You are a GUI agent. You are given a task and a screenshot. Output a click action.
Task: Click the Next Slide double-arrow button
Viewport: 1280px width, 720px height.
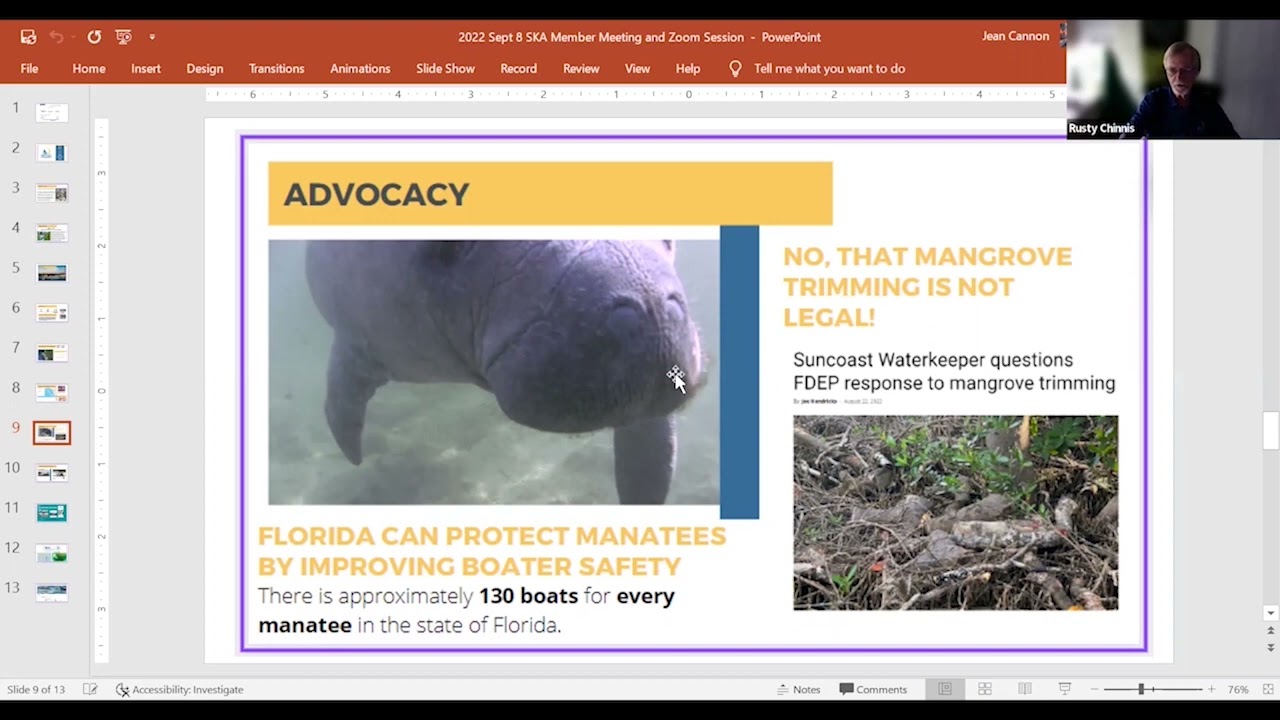click(x=1271, y=647)
